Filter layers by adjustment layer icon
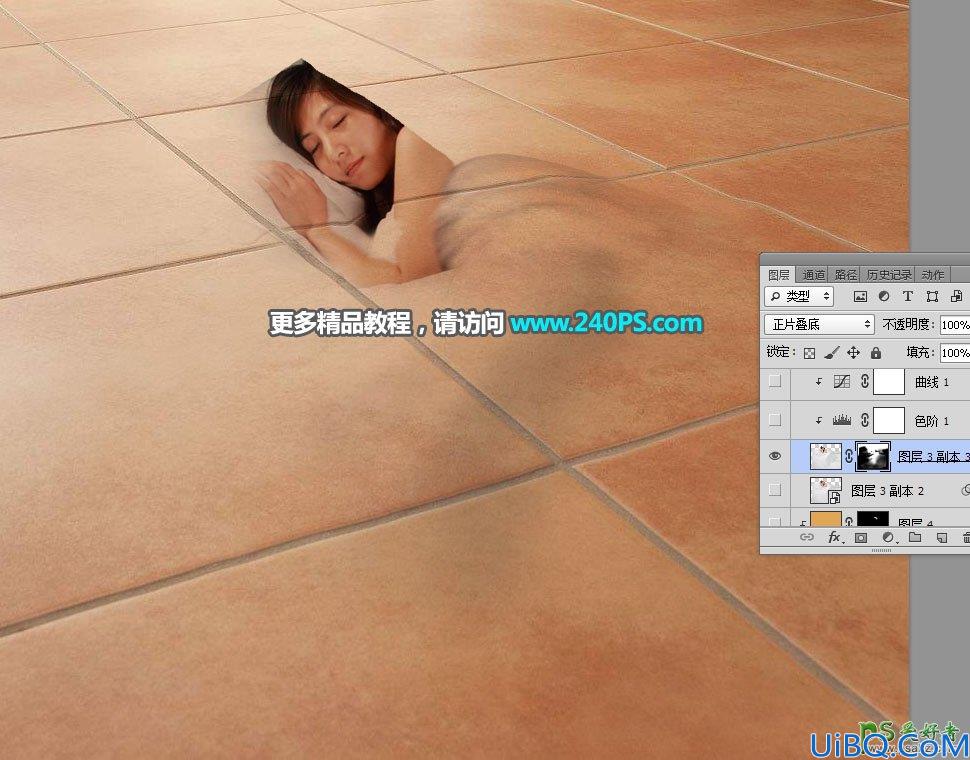970x760 pixels. [884, 297]
